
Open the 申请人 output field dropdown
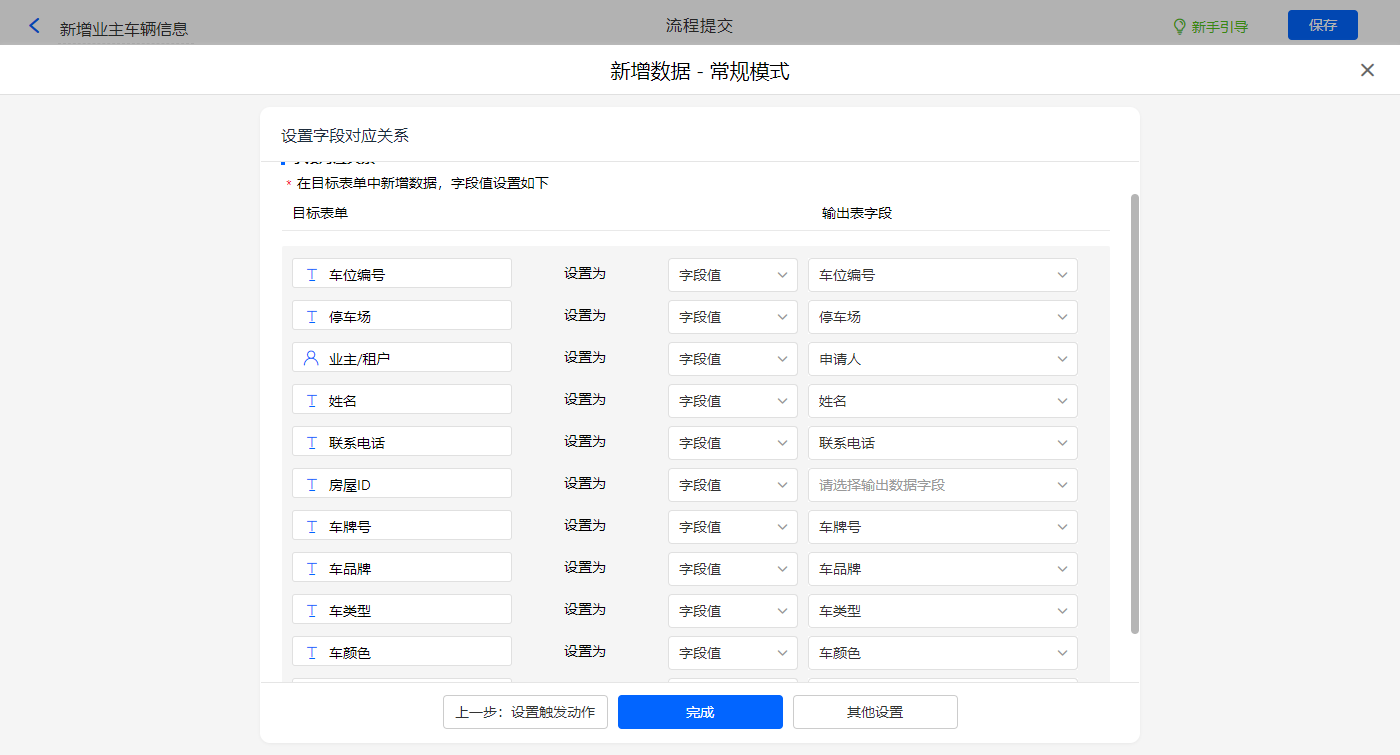pos(942,359)
